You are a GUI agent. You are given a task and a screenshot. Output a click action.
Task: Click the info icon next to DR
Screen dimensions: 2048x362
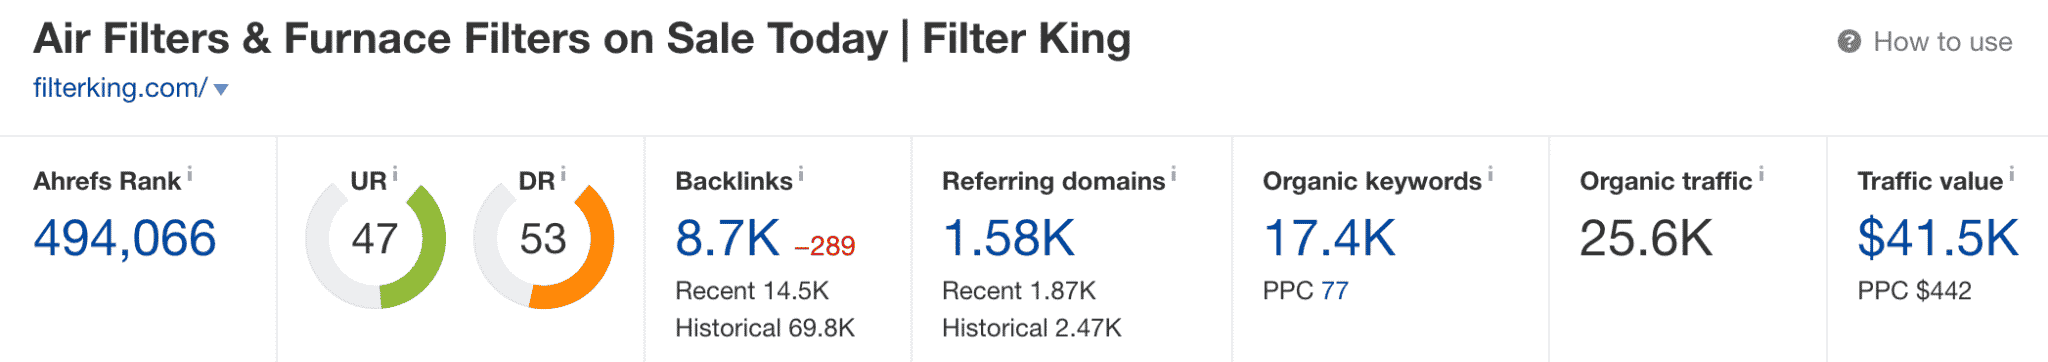pyautogui.click(x=563, y=174)
